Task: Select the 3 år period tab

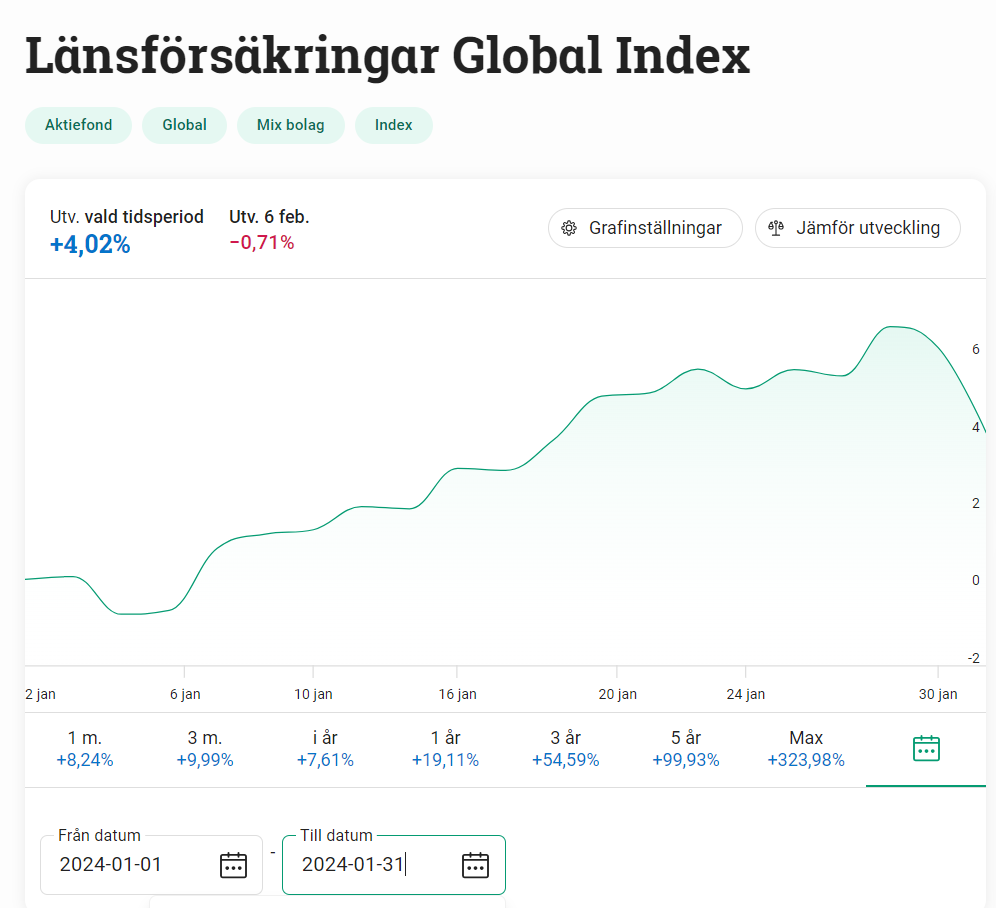Action: [x=565, y=749]
